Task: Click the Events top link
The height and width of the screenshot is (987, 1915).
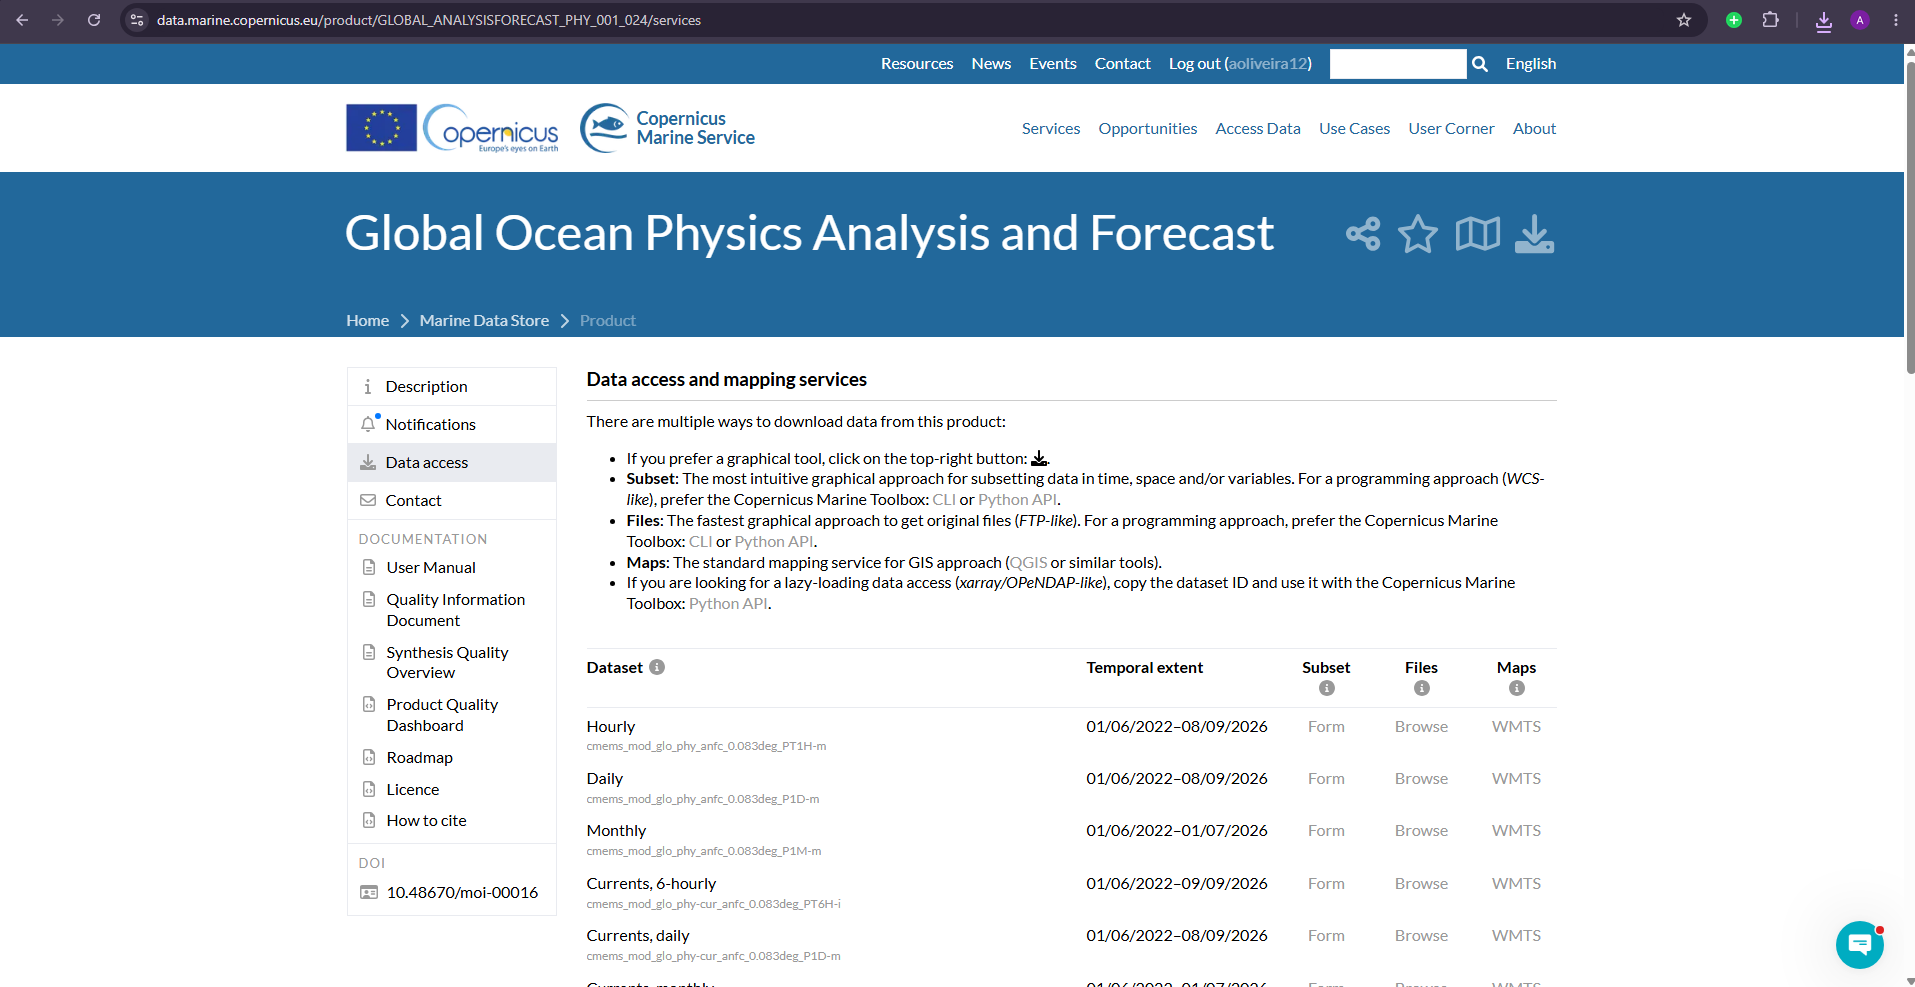Action: [1053, 64]
